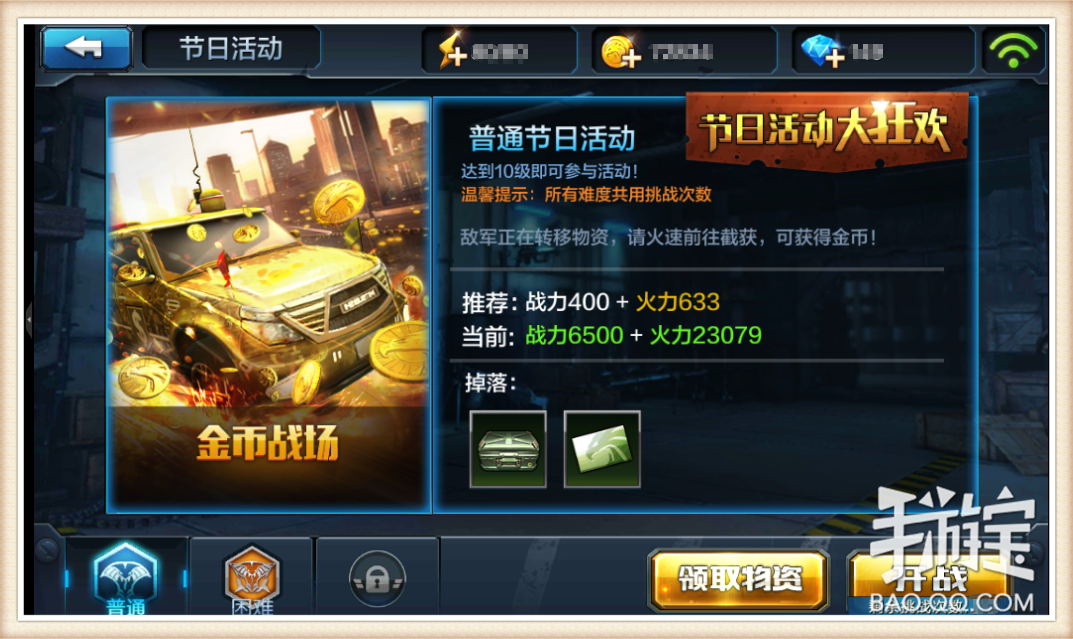Click the 普通节日活动 heading
The image size is (1073, 639).
pos(552,138)
